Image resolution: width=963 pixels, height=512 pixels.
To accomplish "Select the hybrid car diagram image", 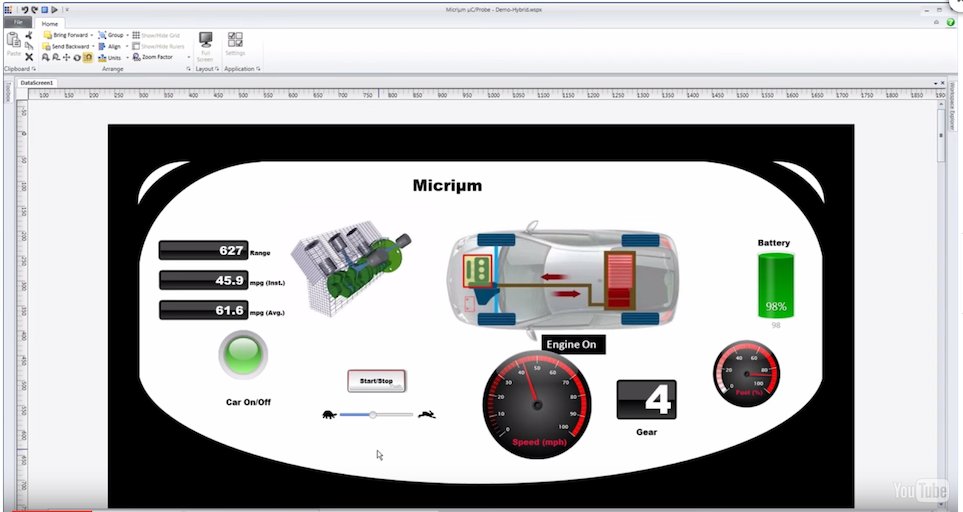I will [563, 279].
